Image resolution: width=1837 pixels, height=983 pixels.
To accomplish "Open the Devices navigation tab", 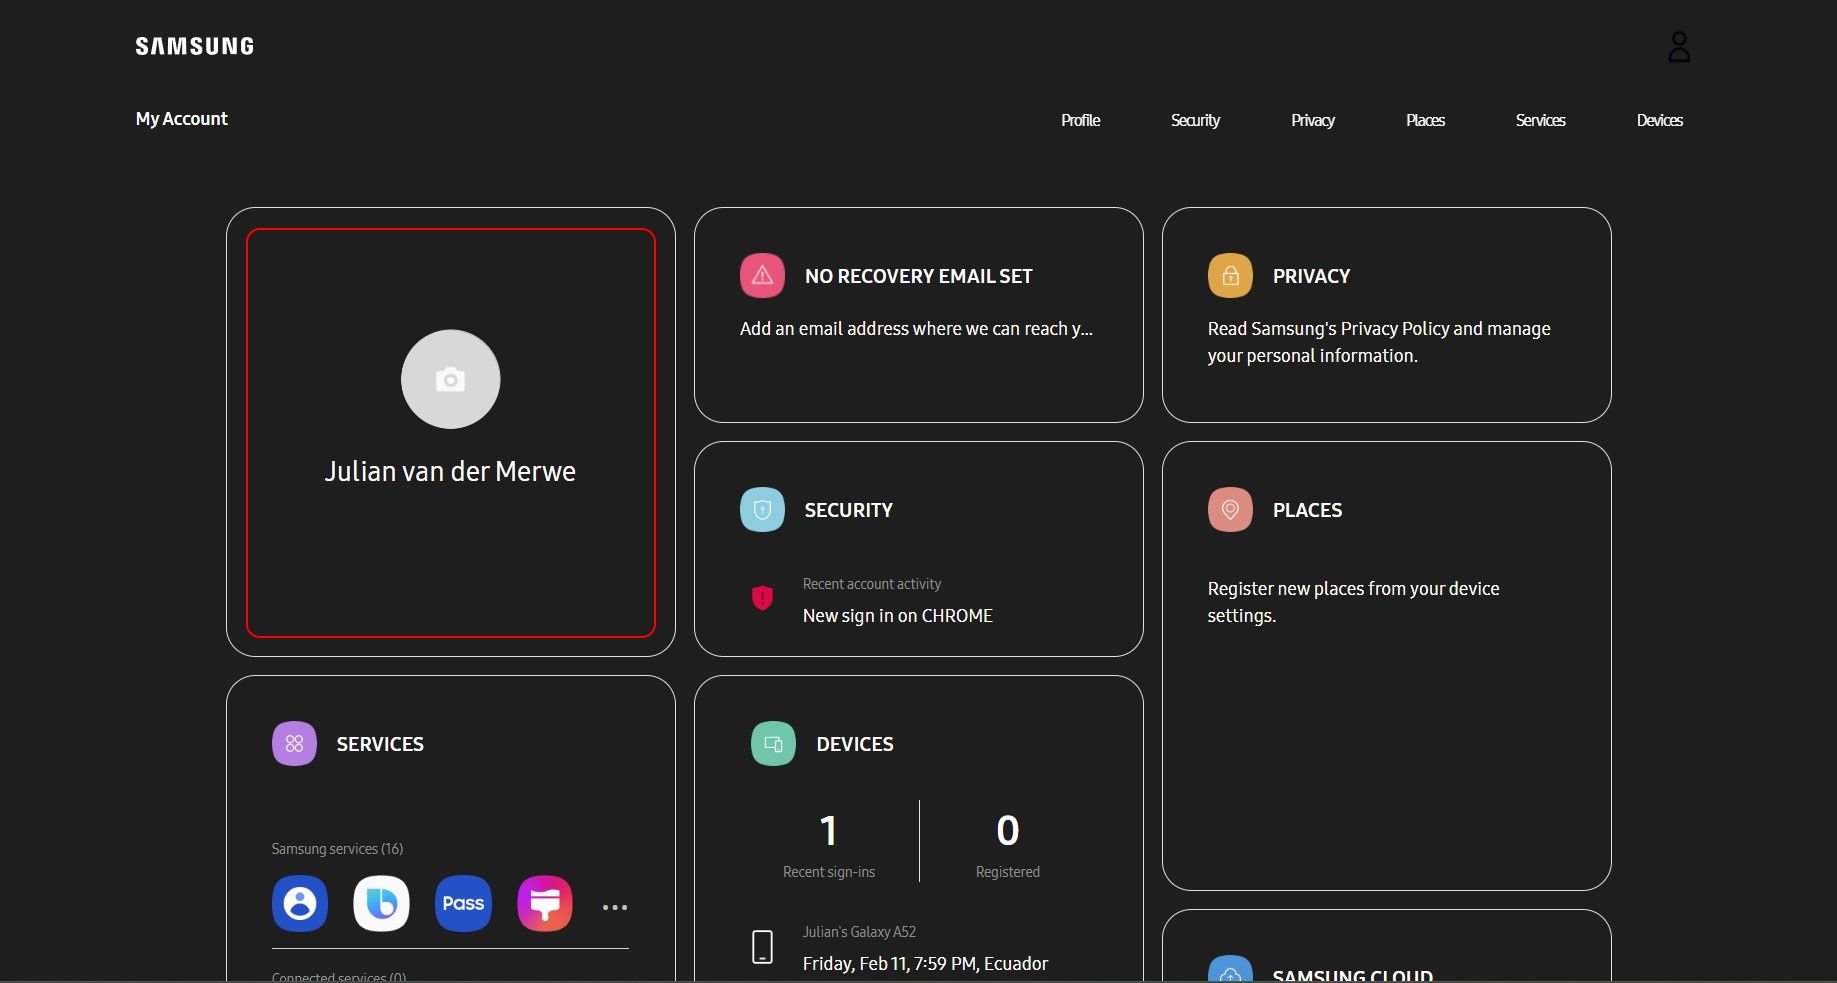I will [1659, 120].
